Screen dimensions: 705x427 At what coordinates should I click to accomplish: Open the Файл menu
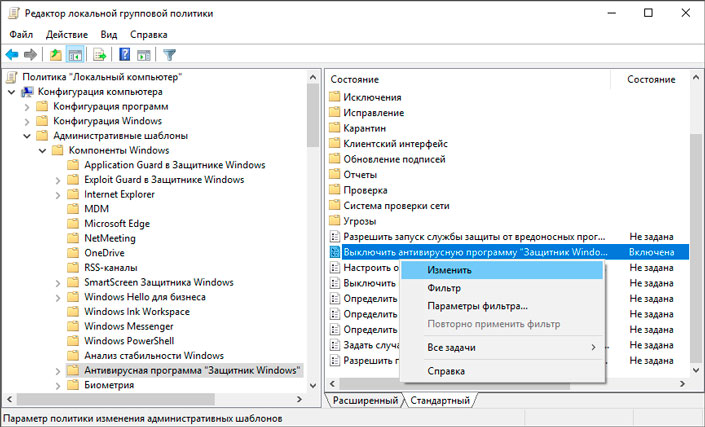(x=21, y=35)
